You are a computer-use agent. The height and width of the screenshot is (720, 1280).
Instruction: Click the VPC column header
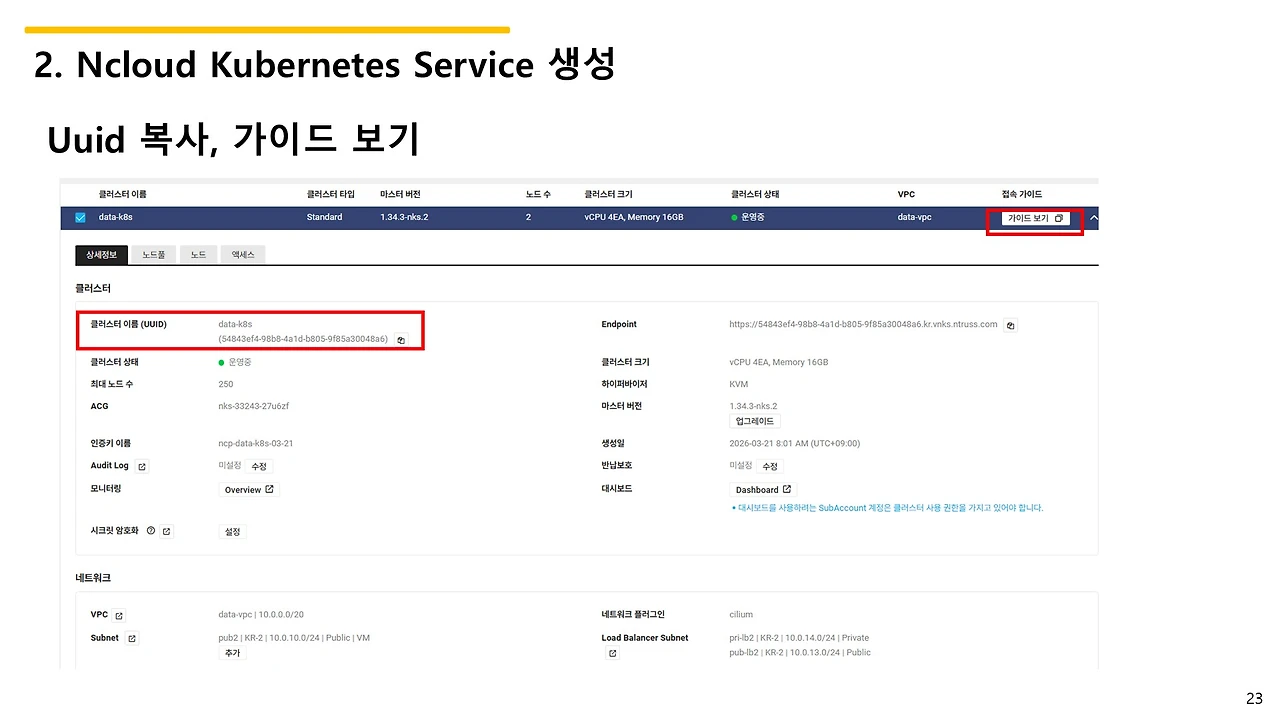(x=906, y=194)
